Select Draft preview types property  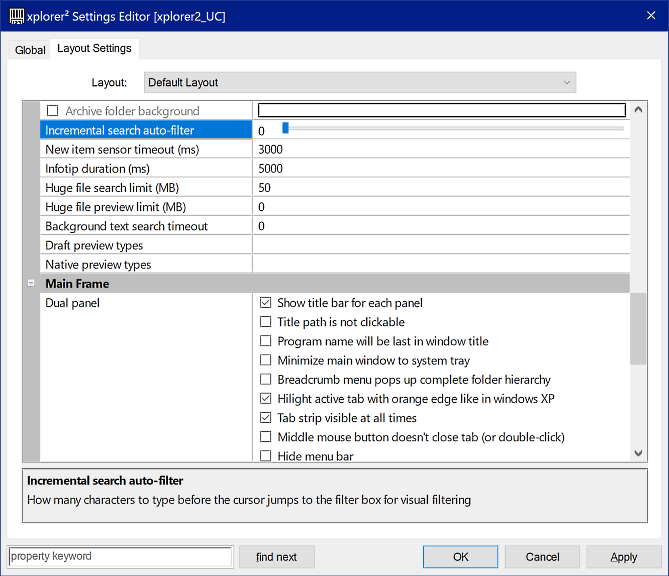[x=146, y=245]
